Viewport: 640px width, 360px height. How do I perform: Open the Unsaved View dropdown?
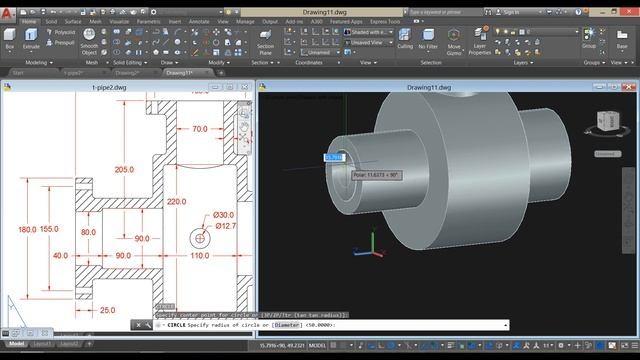click(x=369, y=42)
